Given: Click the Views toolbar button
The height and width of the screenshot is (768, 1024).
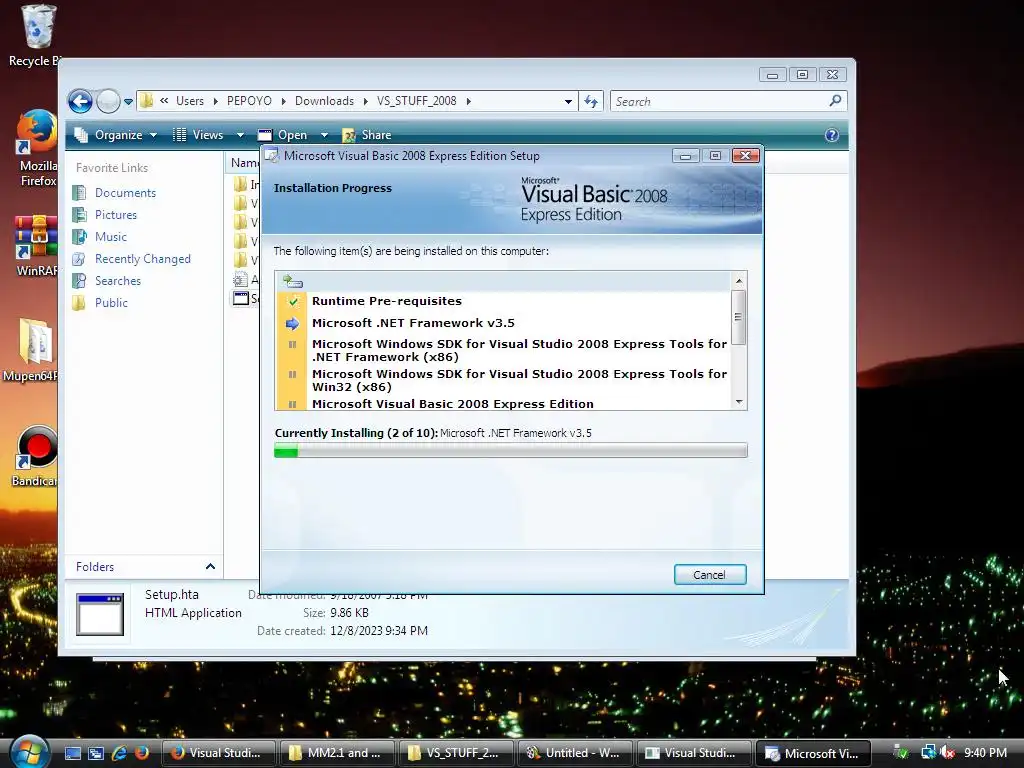Looking at the screenshot, I should (x=199, y=135).
